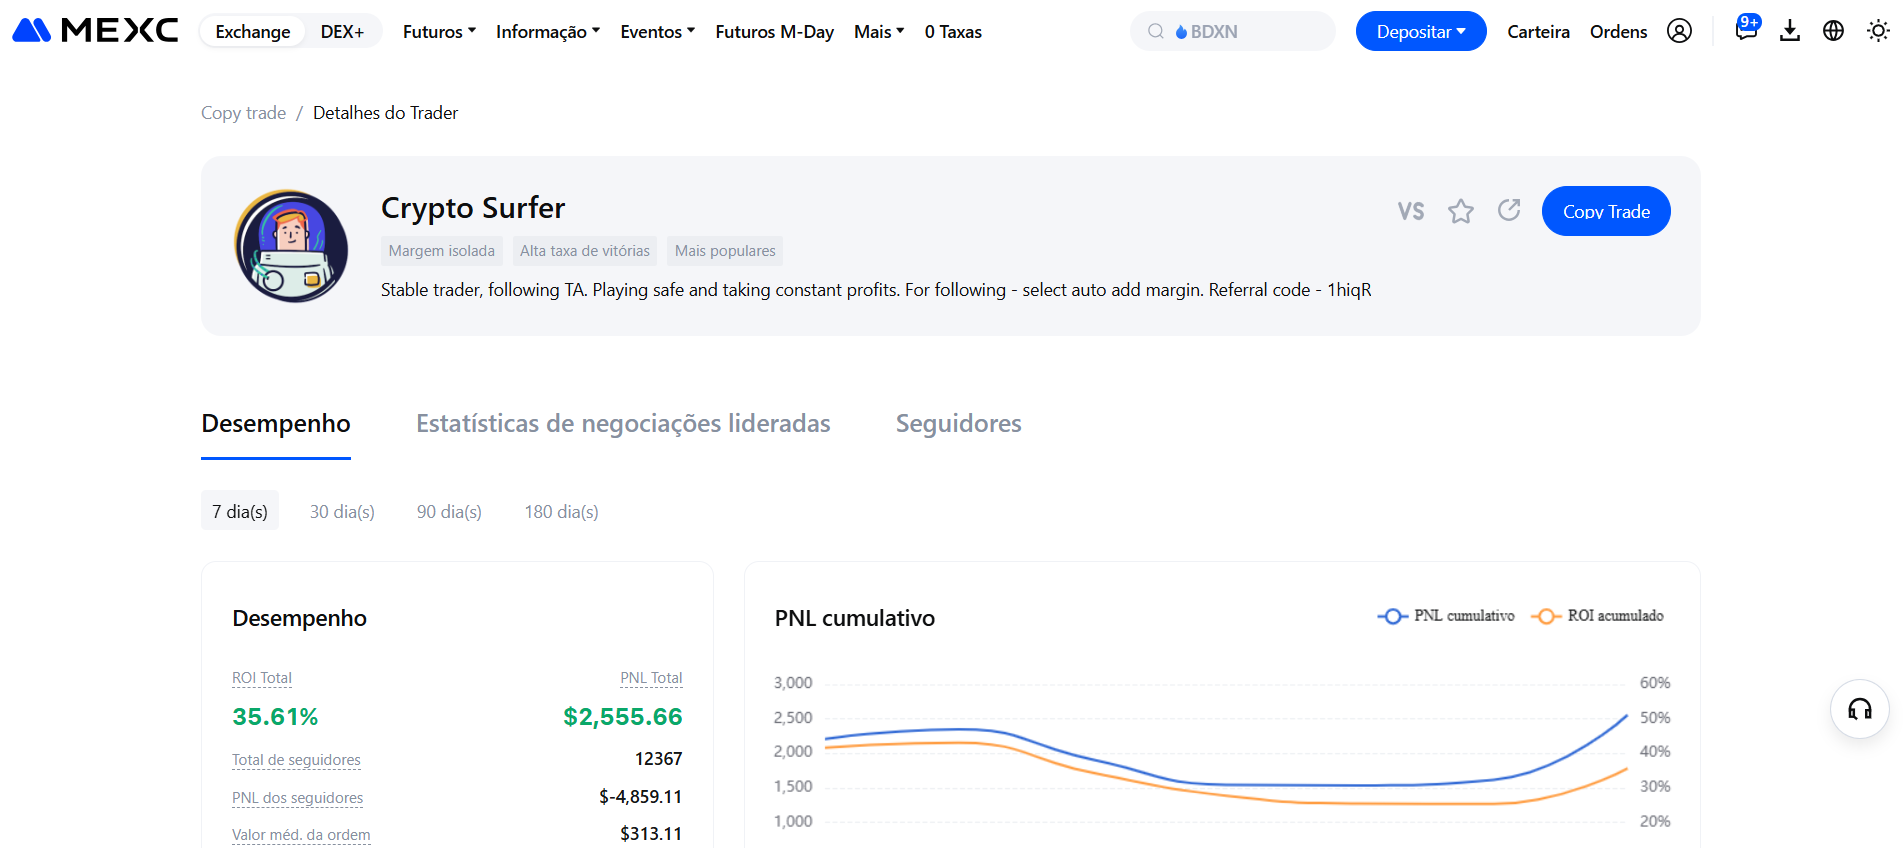This screenshot has height=848, width=1903.
Task: Switch to DEX+ mode
Action: pos(342,31)
